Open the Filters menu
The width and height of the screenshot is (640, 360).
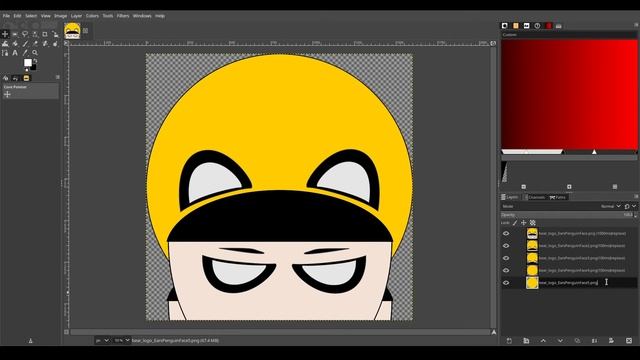[123, 16]
